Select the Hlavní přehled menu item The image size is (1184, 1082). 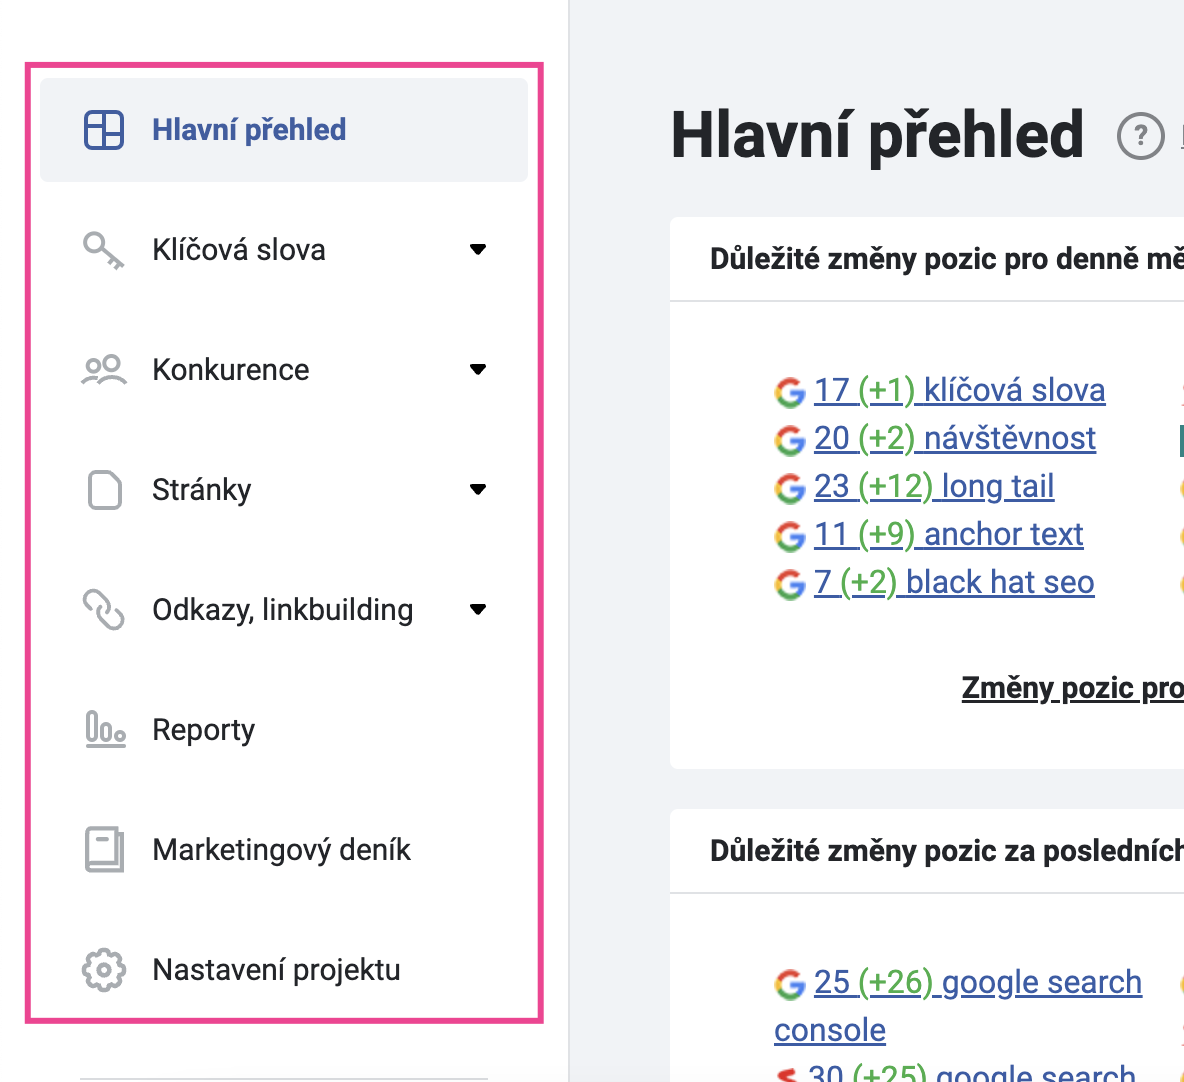point(284,130)
